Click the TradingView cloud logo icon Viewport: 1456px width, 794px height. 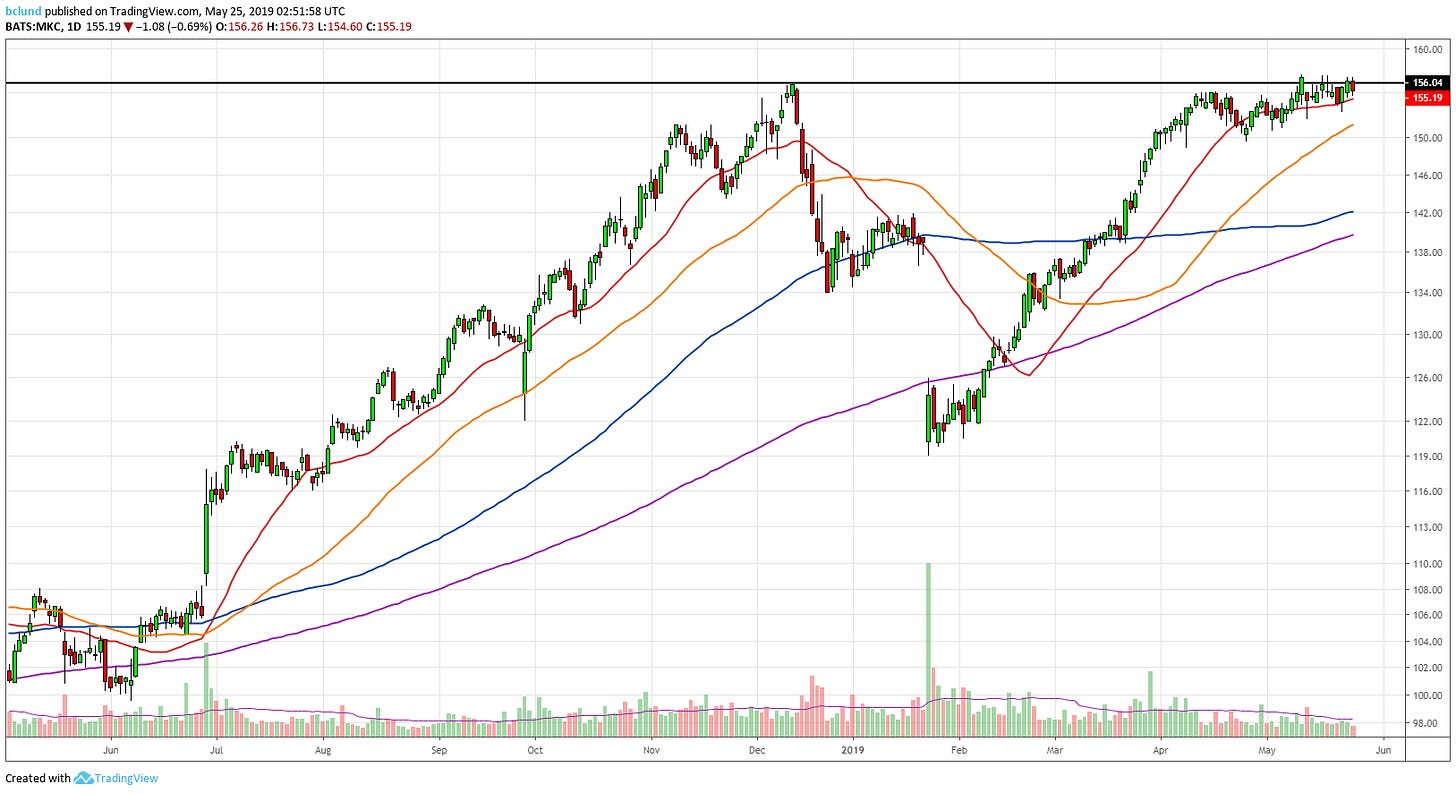(83, 778)
